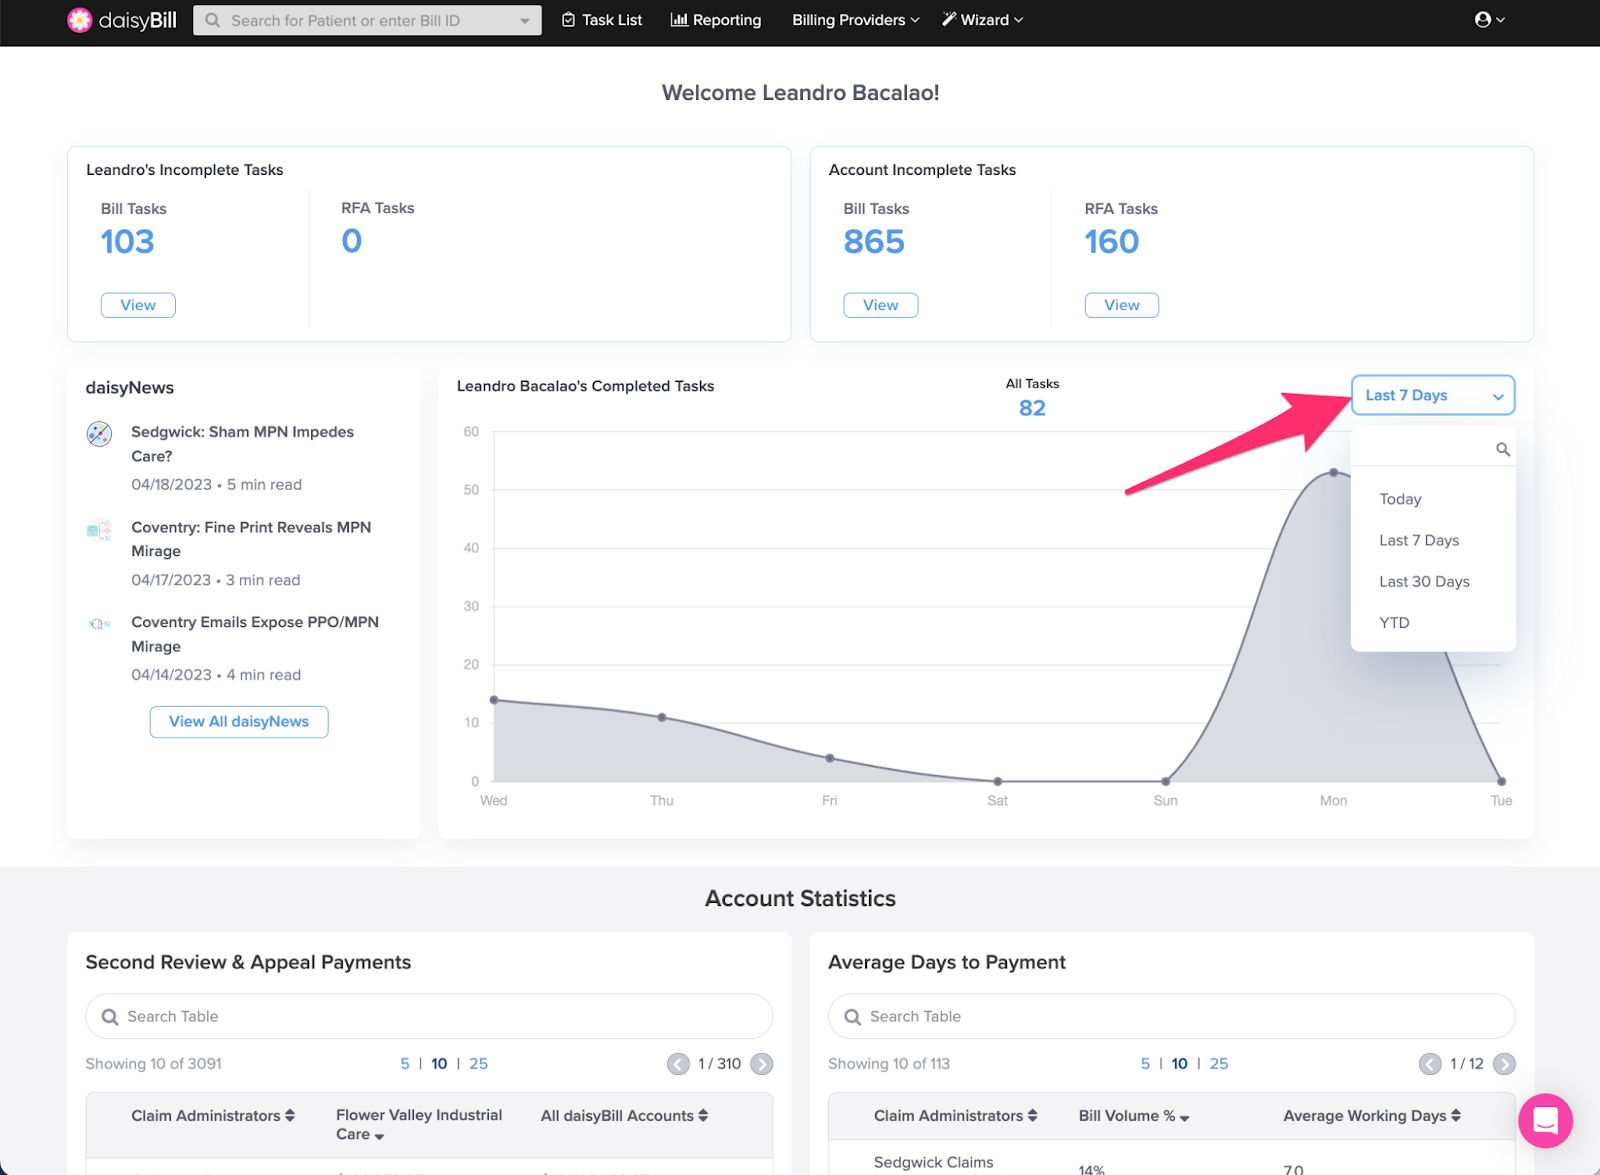This screenshot has height=1175, width=1600.
Task: Click Search Table in Second Review panel
Action: pyautogui.click(x=429, y=1016)
